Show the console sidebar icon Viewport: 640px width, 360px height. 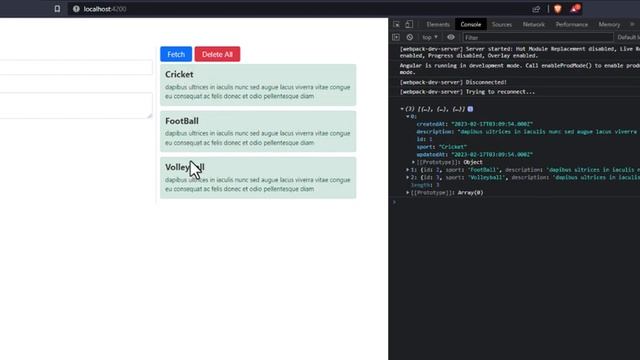click(396, 37)
